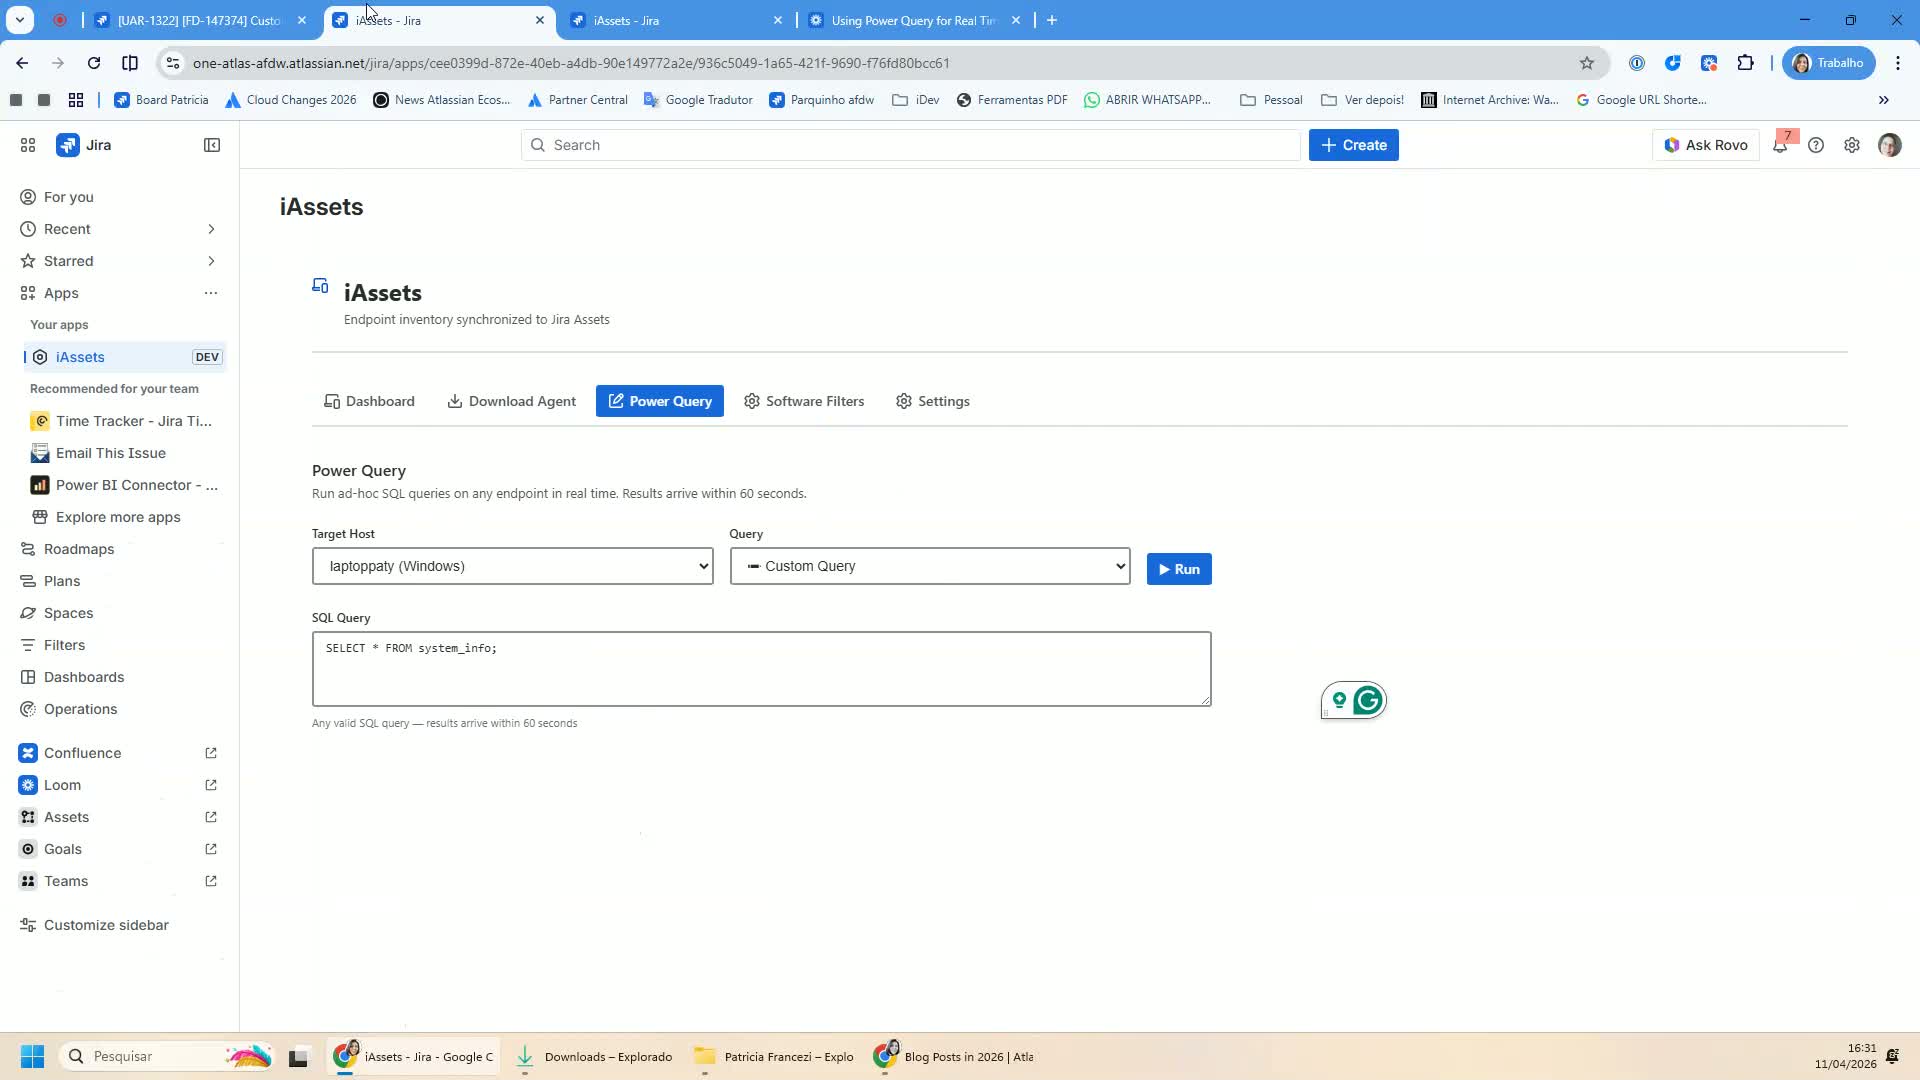Open the For you page

tap(68, 197)
